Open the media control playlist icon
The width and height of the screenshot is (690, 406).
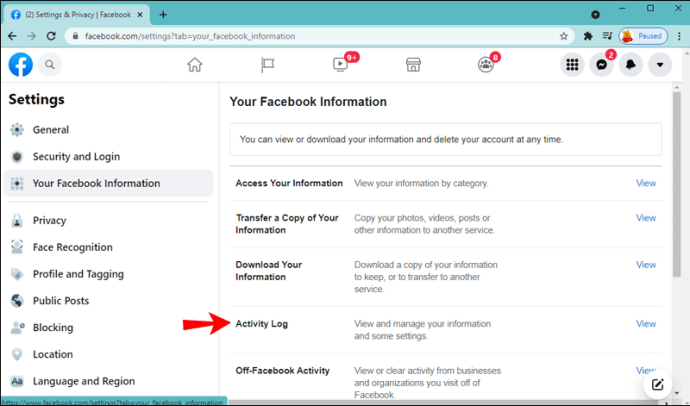coord(607,36)
